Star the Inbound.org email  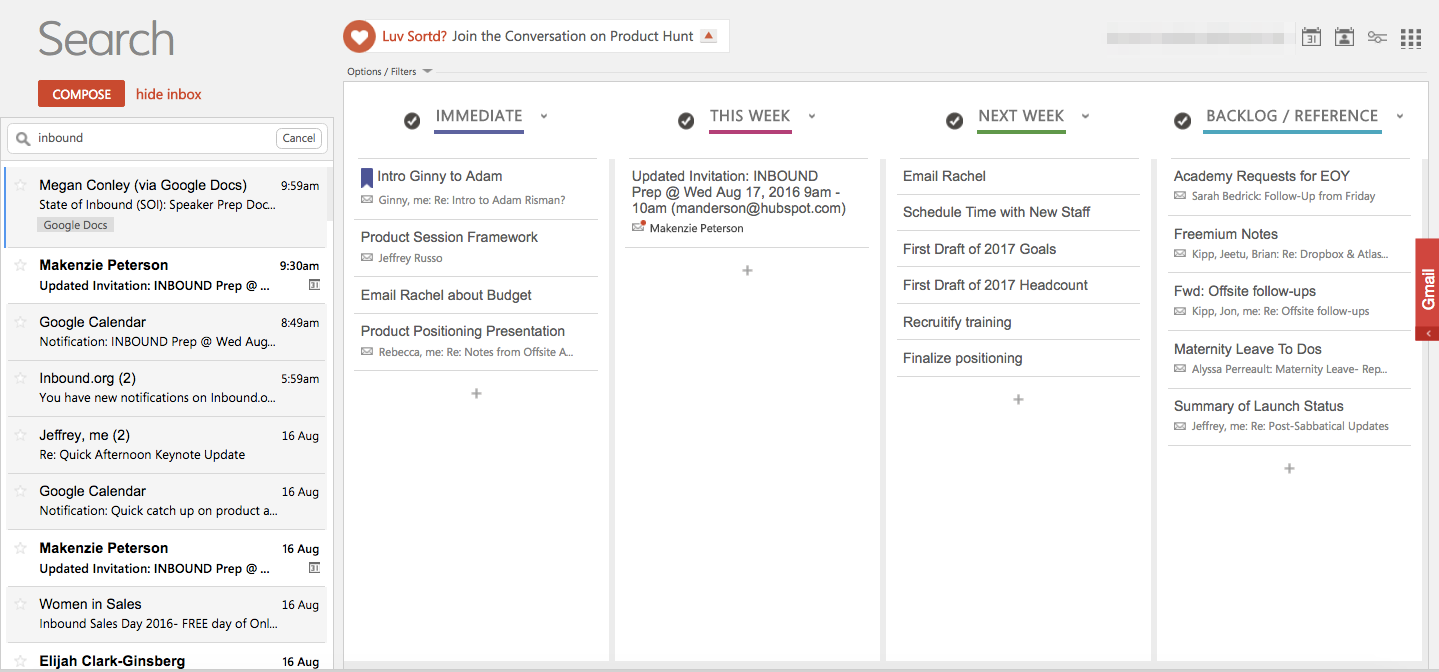(20, 379)
